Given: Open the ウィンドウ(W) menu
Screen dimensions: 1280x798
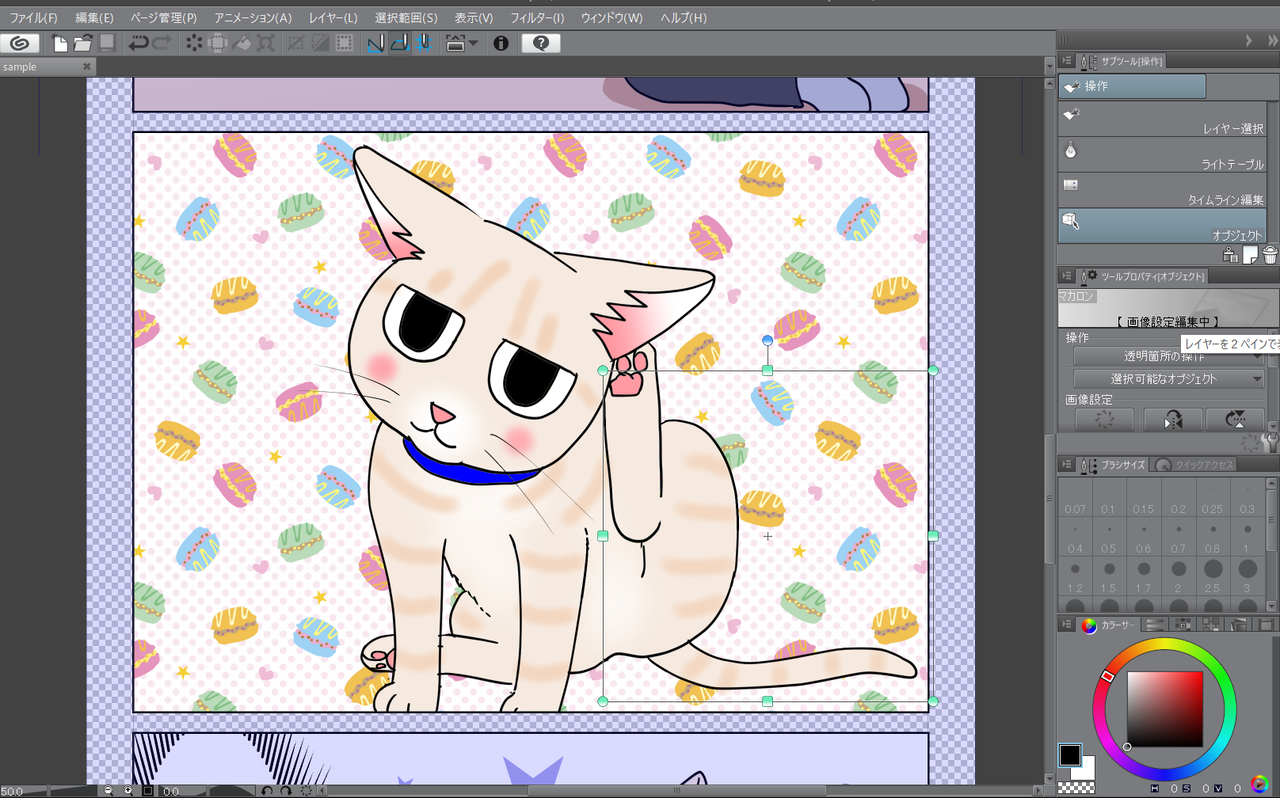Looking at the screenshot, I should 612,18.
